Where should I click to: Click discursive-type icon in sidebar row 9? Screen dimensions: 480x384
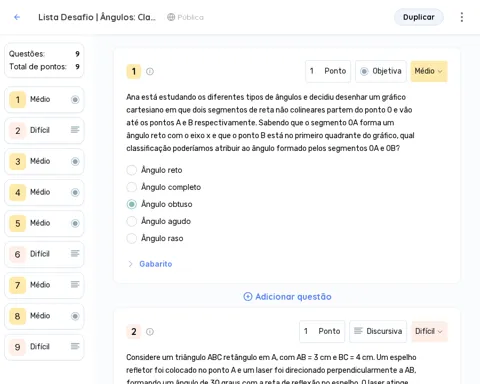point(75,346)
